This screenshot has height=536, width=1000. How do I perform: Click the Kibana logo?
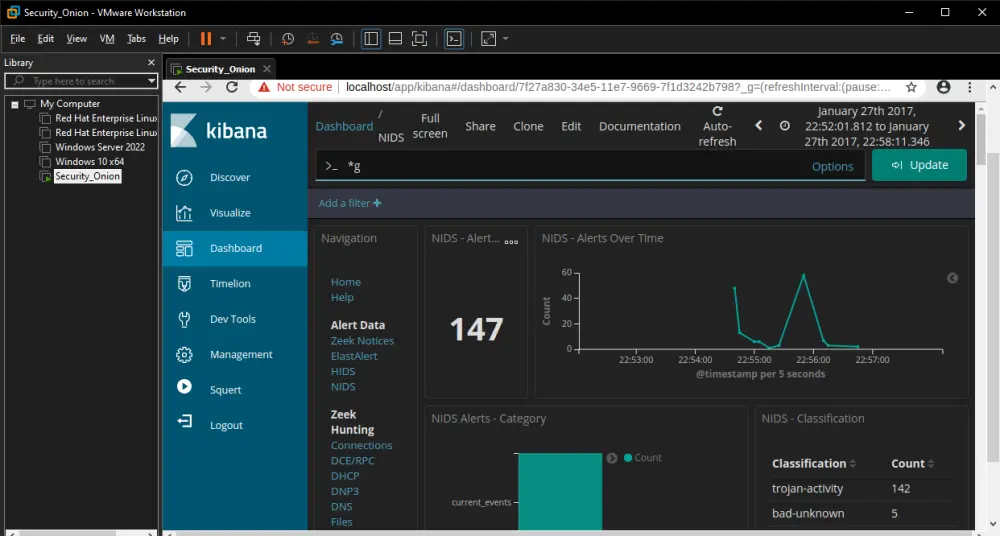(219, 131)
